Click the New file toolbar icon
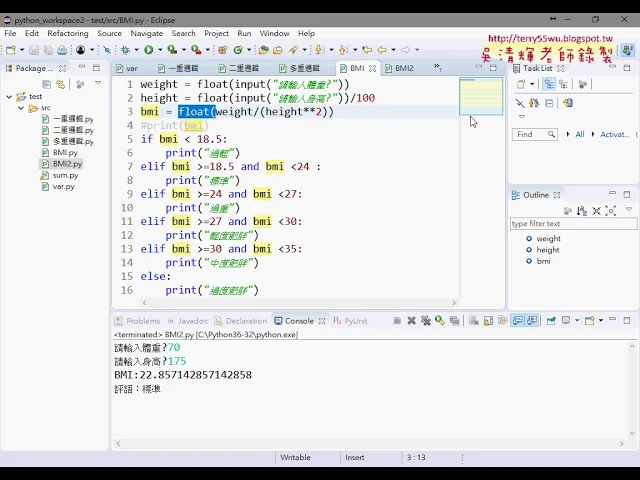Image resolution: width=640 pixels, height=480 pixels. tap(11, 50)
